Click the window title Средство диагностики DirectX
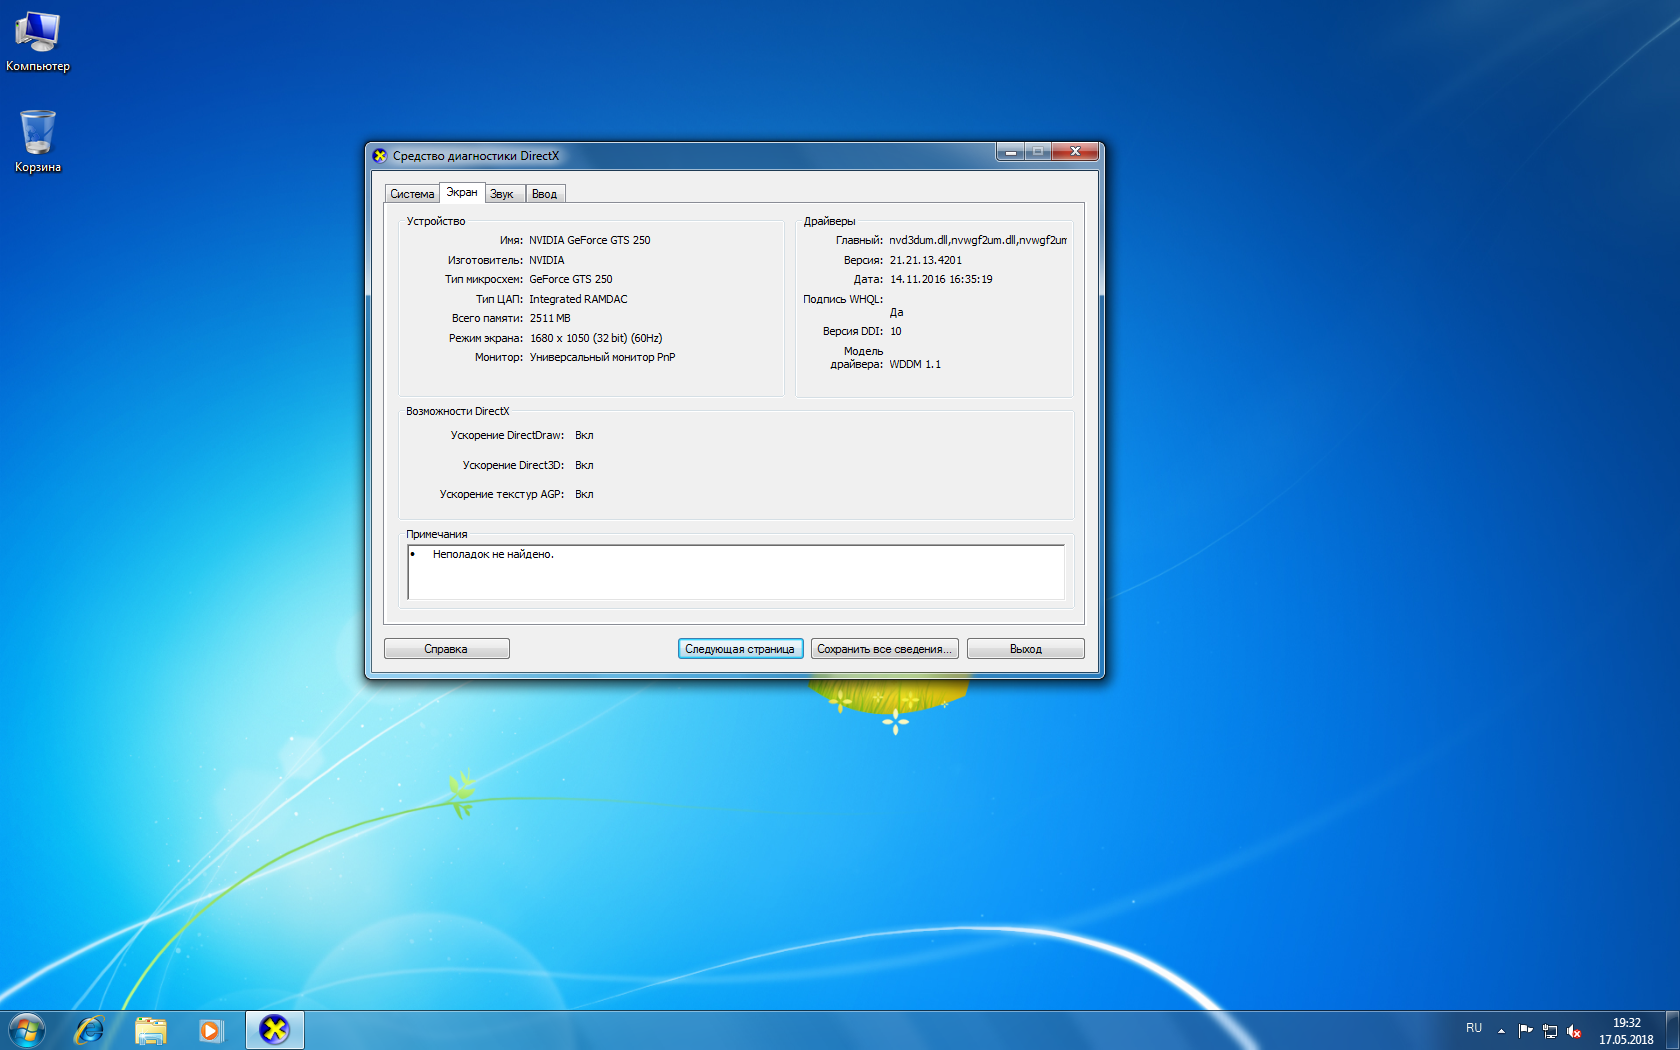1680x1050 pixels. (476, 156)
